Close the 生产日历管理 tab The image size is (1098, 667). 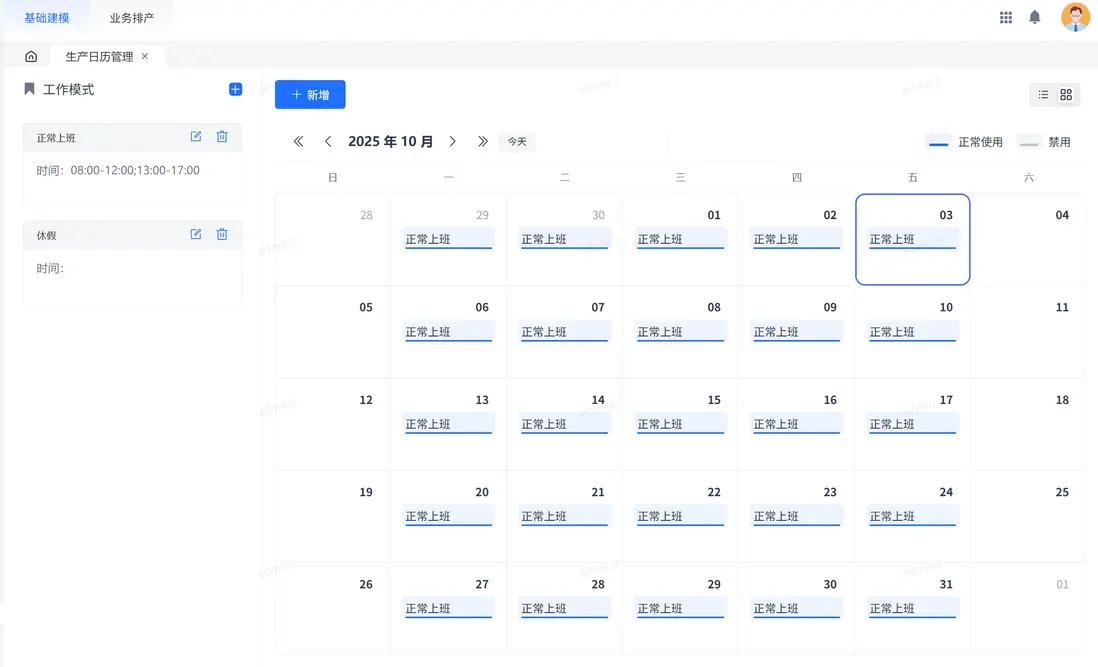(145, 57)
